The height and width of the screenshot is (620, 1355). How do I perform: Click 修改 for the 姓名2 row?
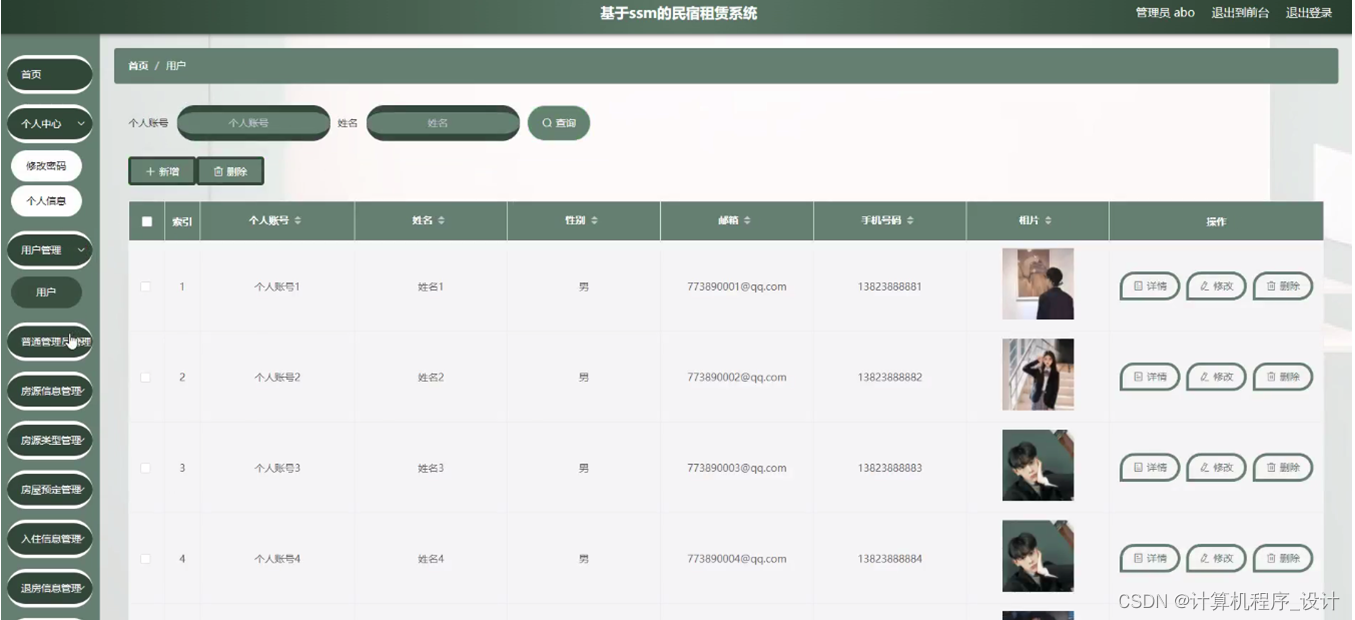(x=1216, y=377)
